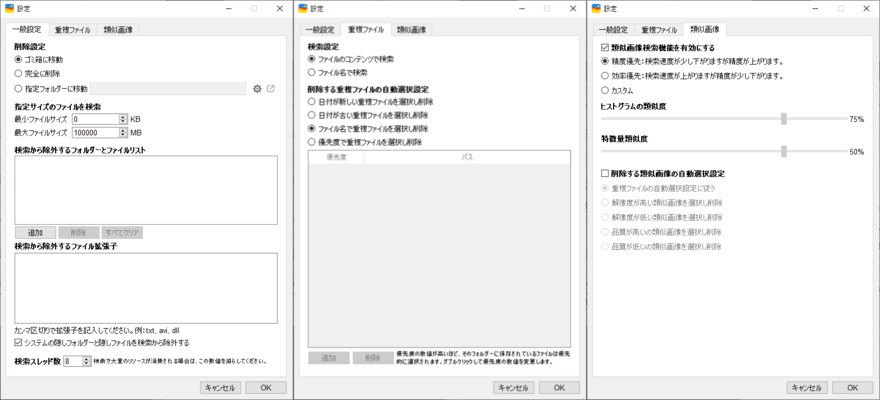The height and width of the screenshot is (400, 880).
Task: Click キャンセル in the right window
Action: click(807, 388)
